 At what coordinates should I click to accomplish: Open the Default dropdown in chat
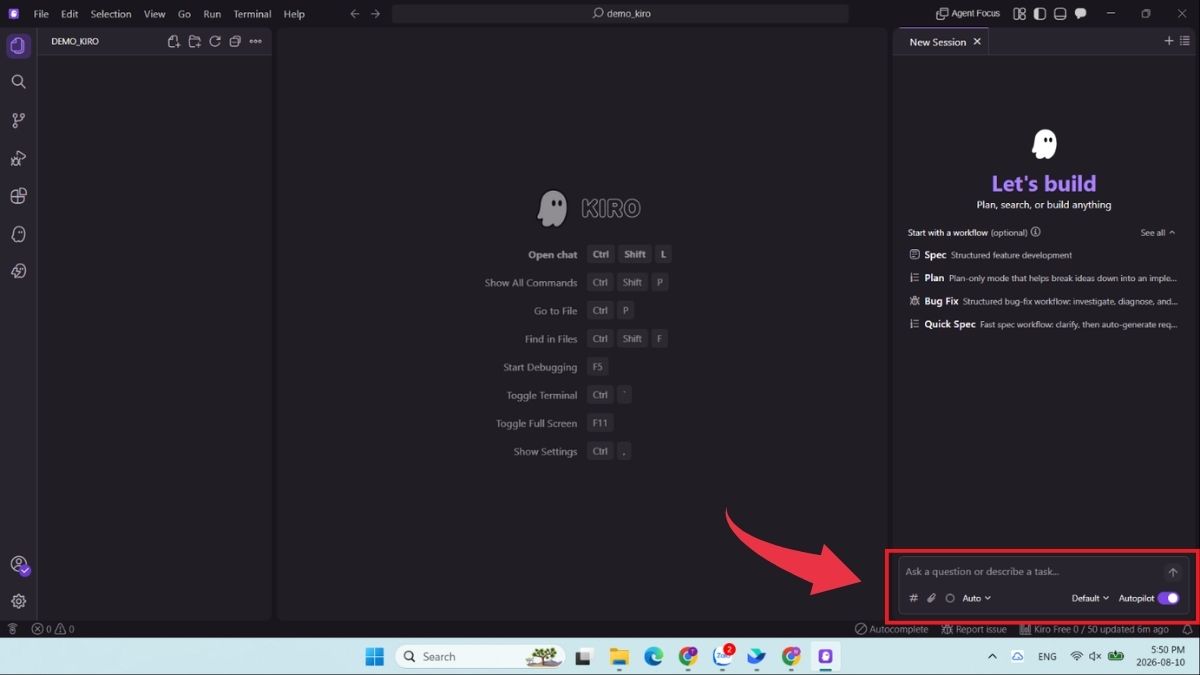pyautogui.click(x=1090, y=598)
